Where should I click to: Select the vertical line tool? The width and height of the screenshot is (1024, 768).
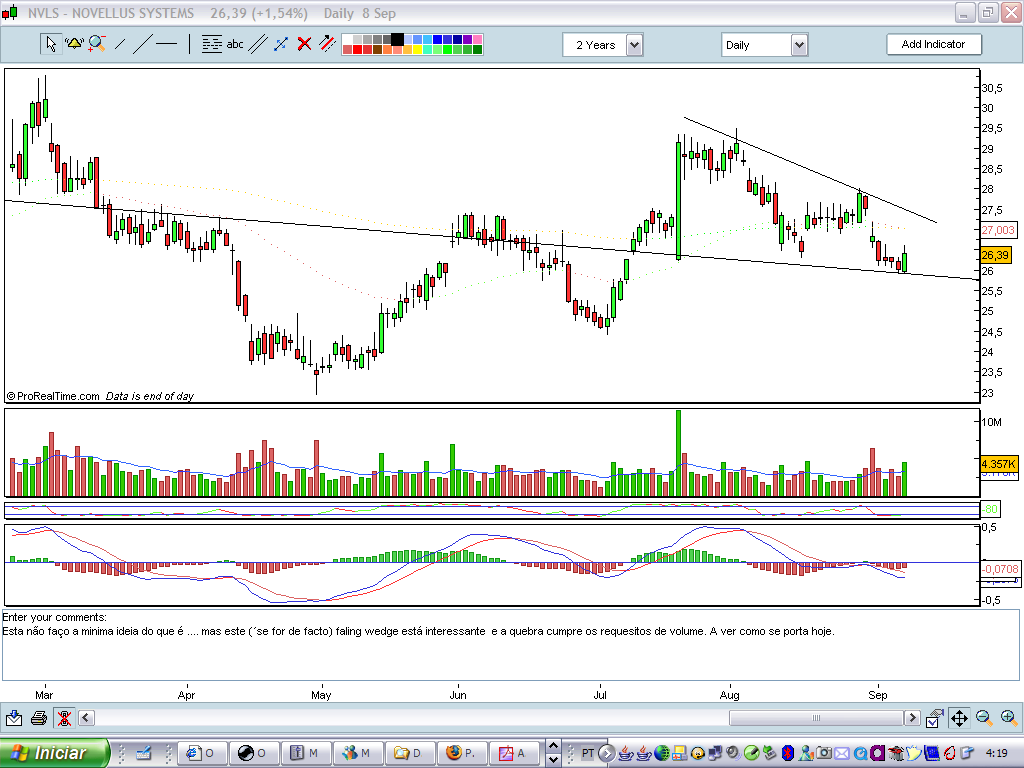[x=189, y=44]
